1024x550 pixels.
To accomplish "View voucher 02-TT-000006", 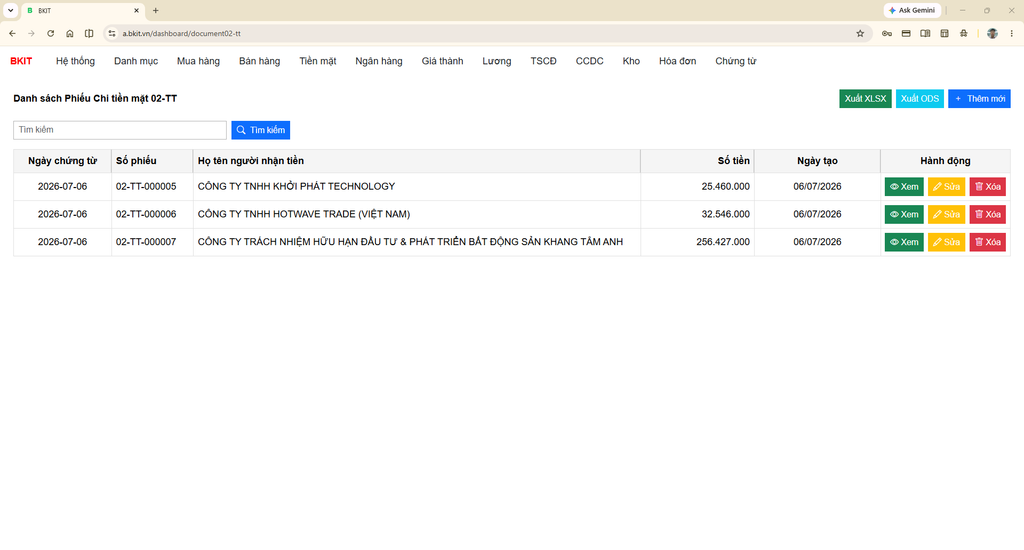I will point(904,214).
